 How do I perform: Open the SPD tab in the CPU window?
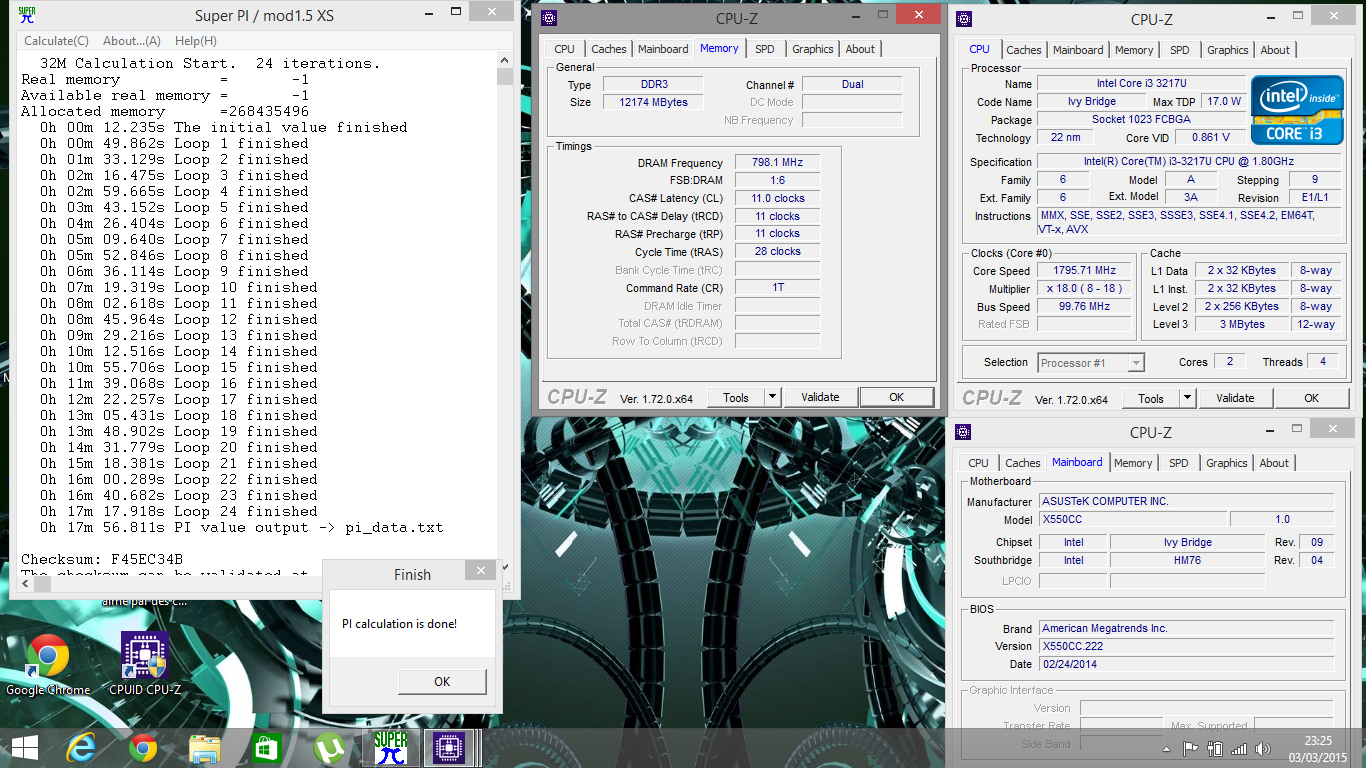tap(1180, 50)
